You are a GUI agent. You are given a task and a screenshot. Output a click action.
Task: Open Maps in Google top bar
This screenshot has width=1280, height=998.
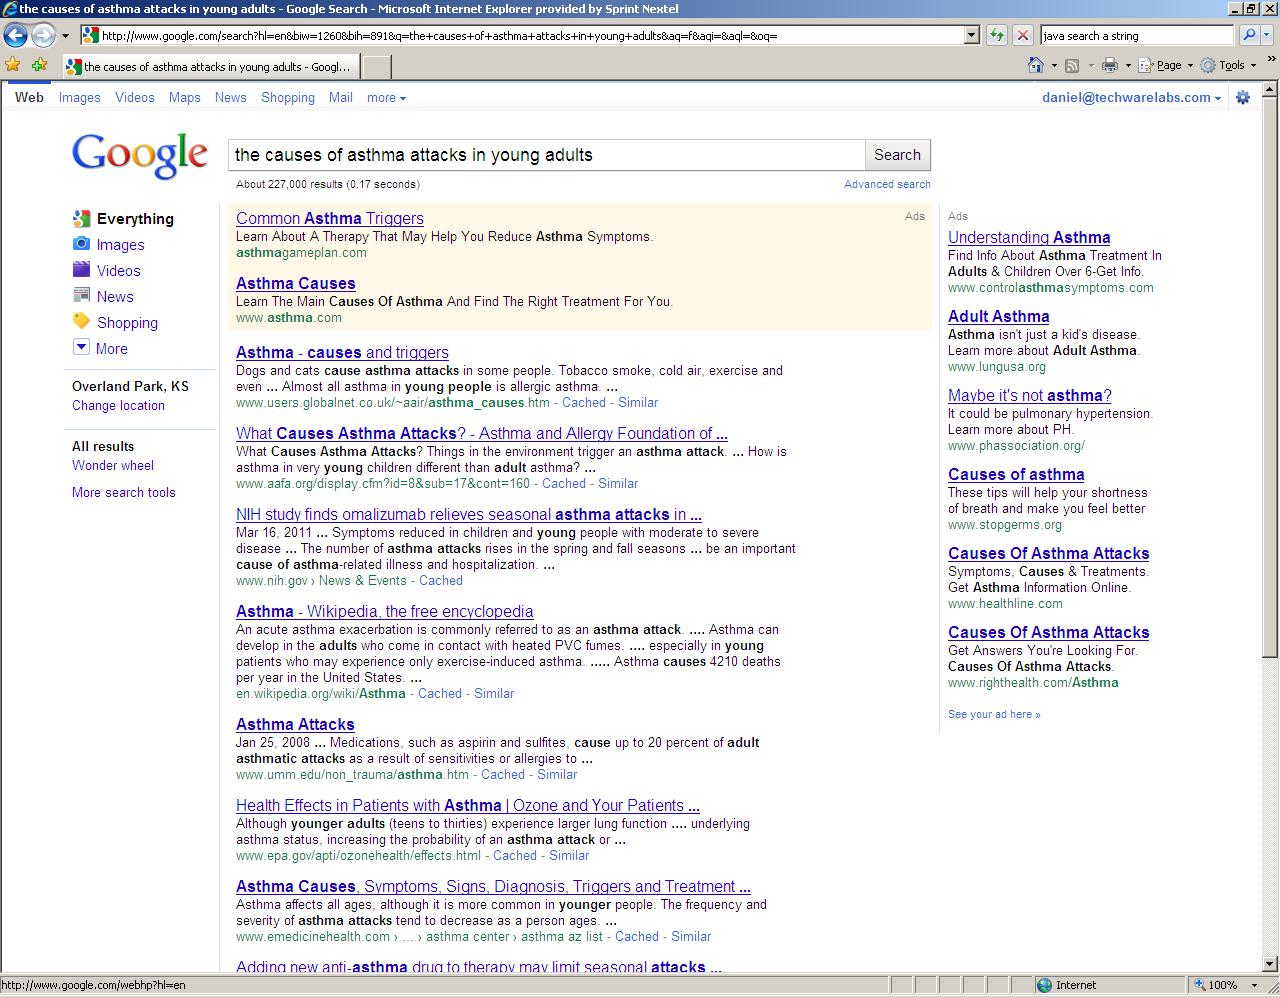tap(184, 97)
